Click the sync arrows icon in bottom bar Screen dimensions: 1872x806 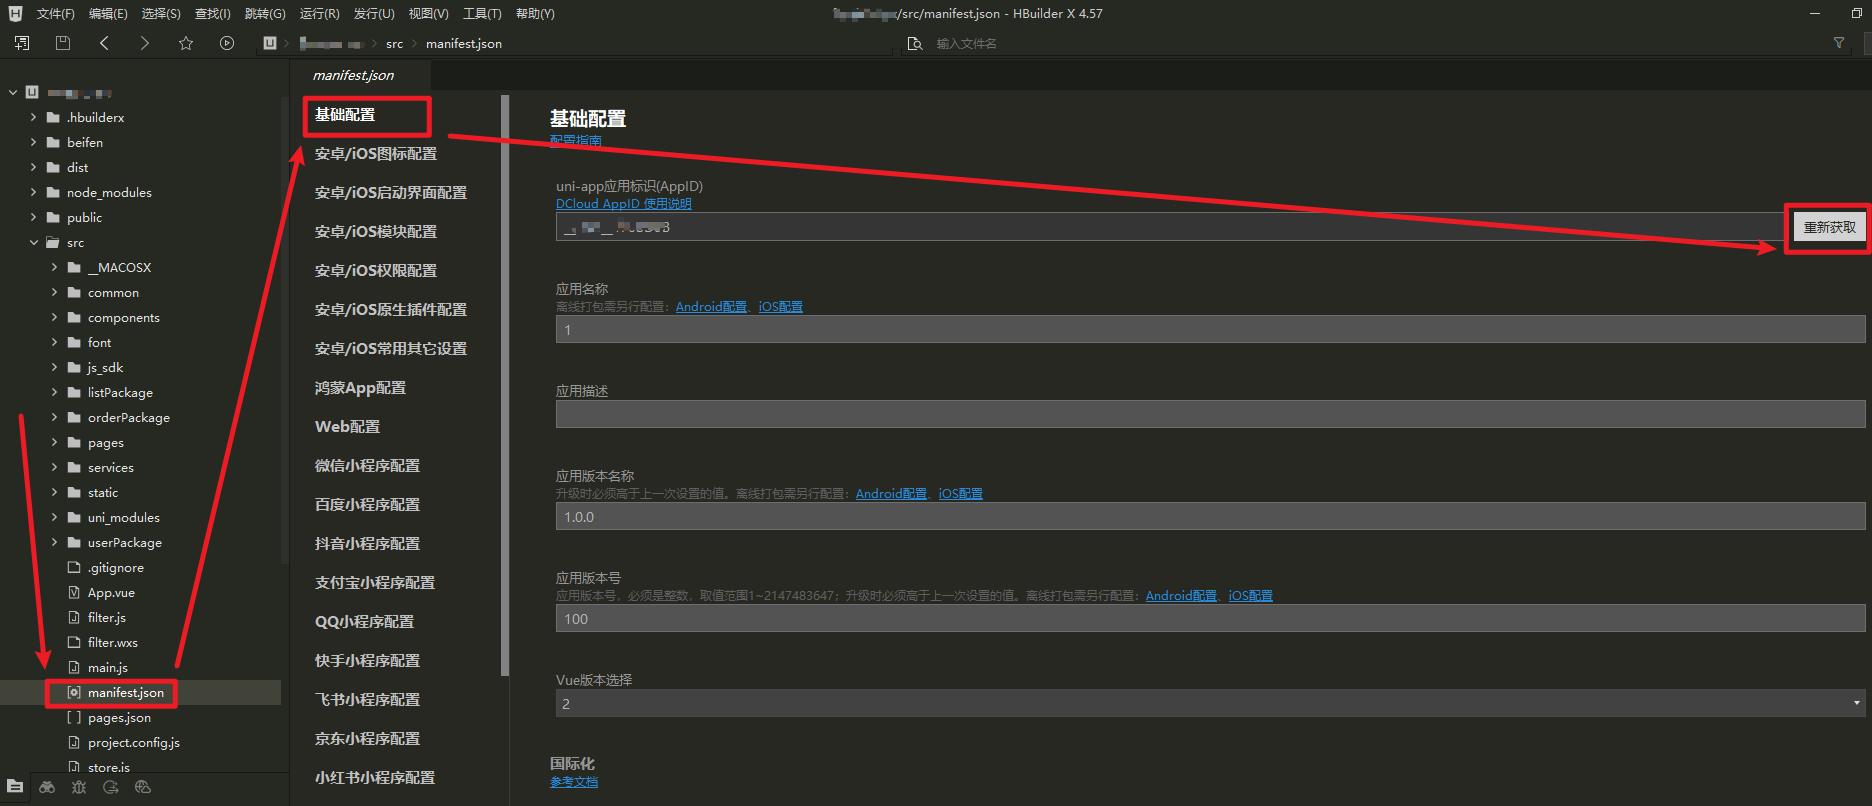pyautogui.click(x=111, y=787)
